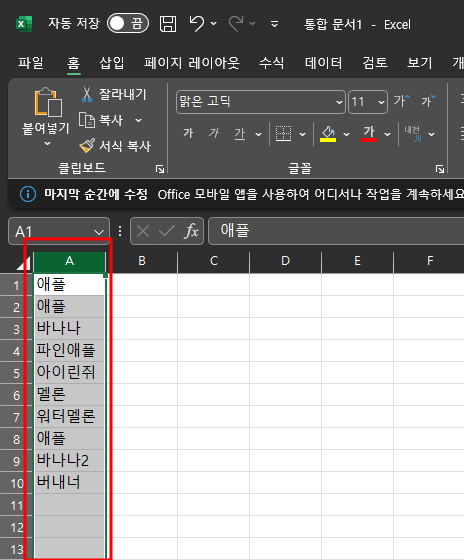
Task: Expand the 붙여넣기 options arrow
Action: [47, 144]
